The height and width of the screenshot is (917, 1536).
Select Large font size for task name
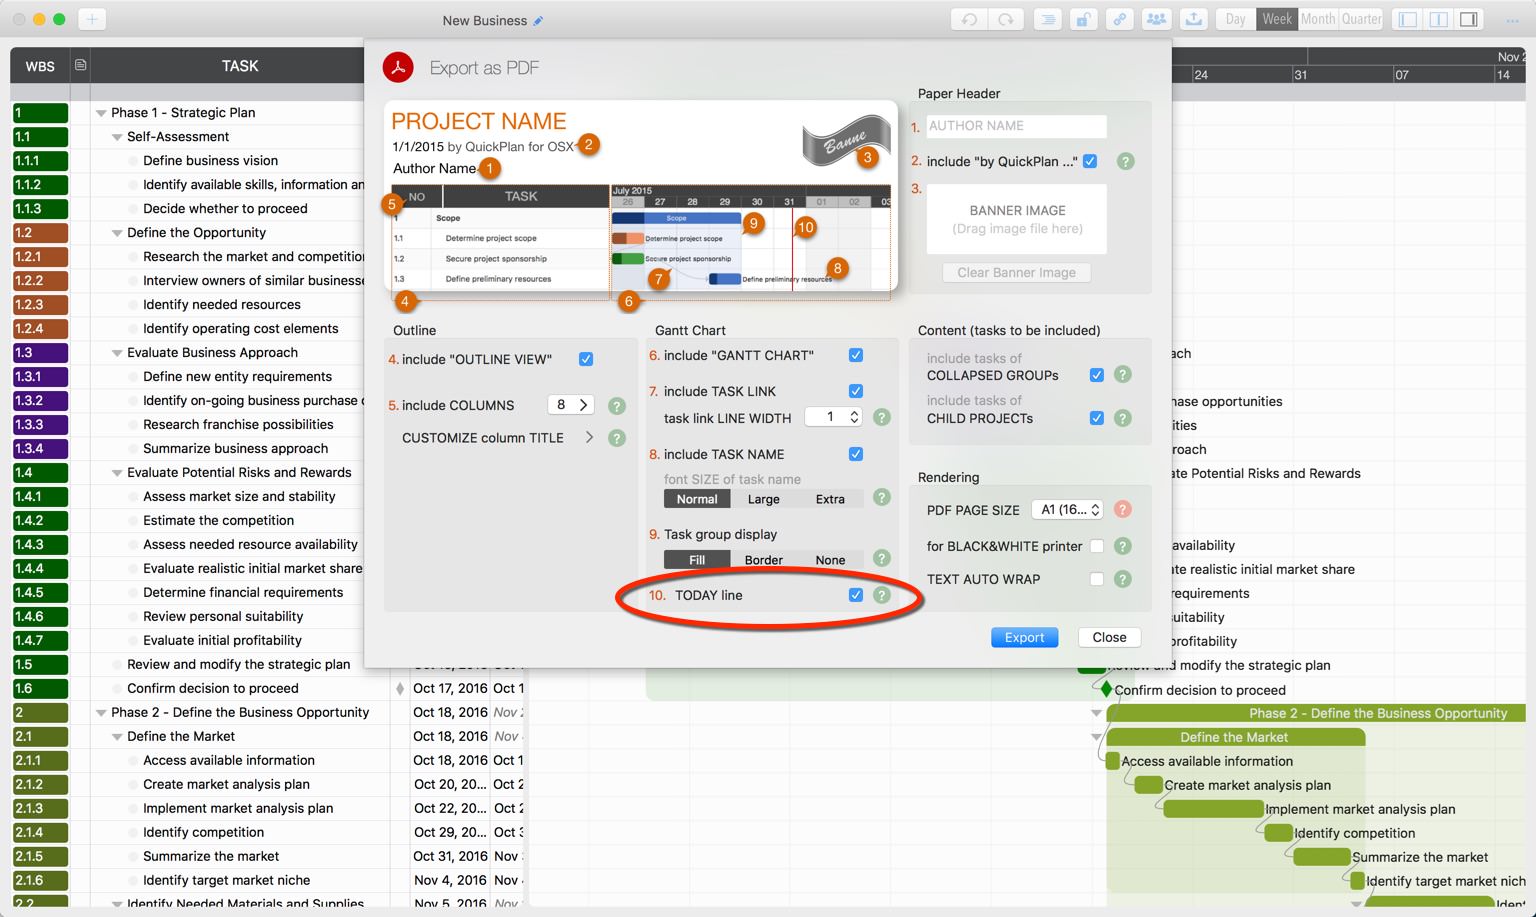[763, 499]
